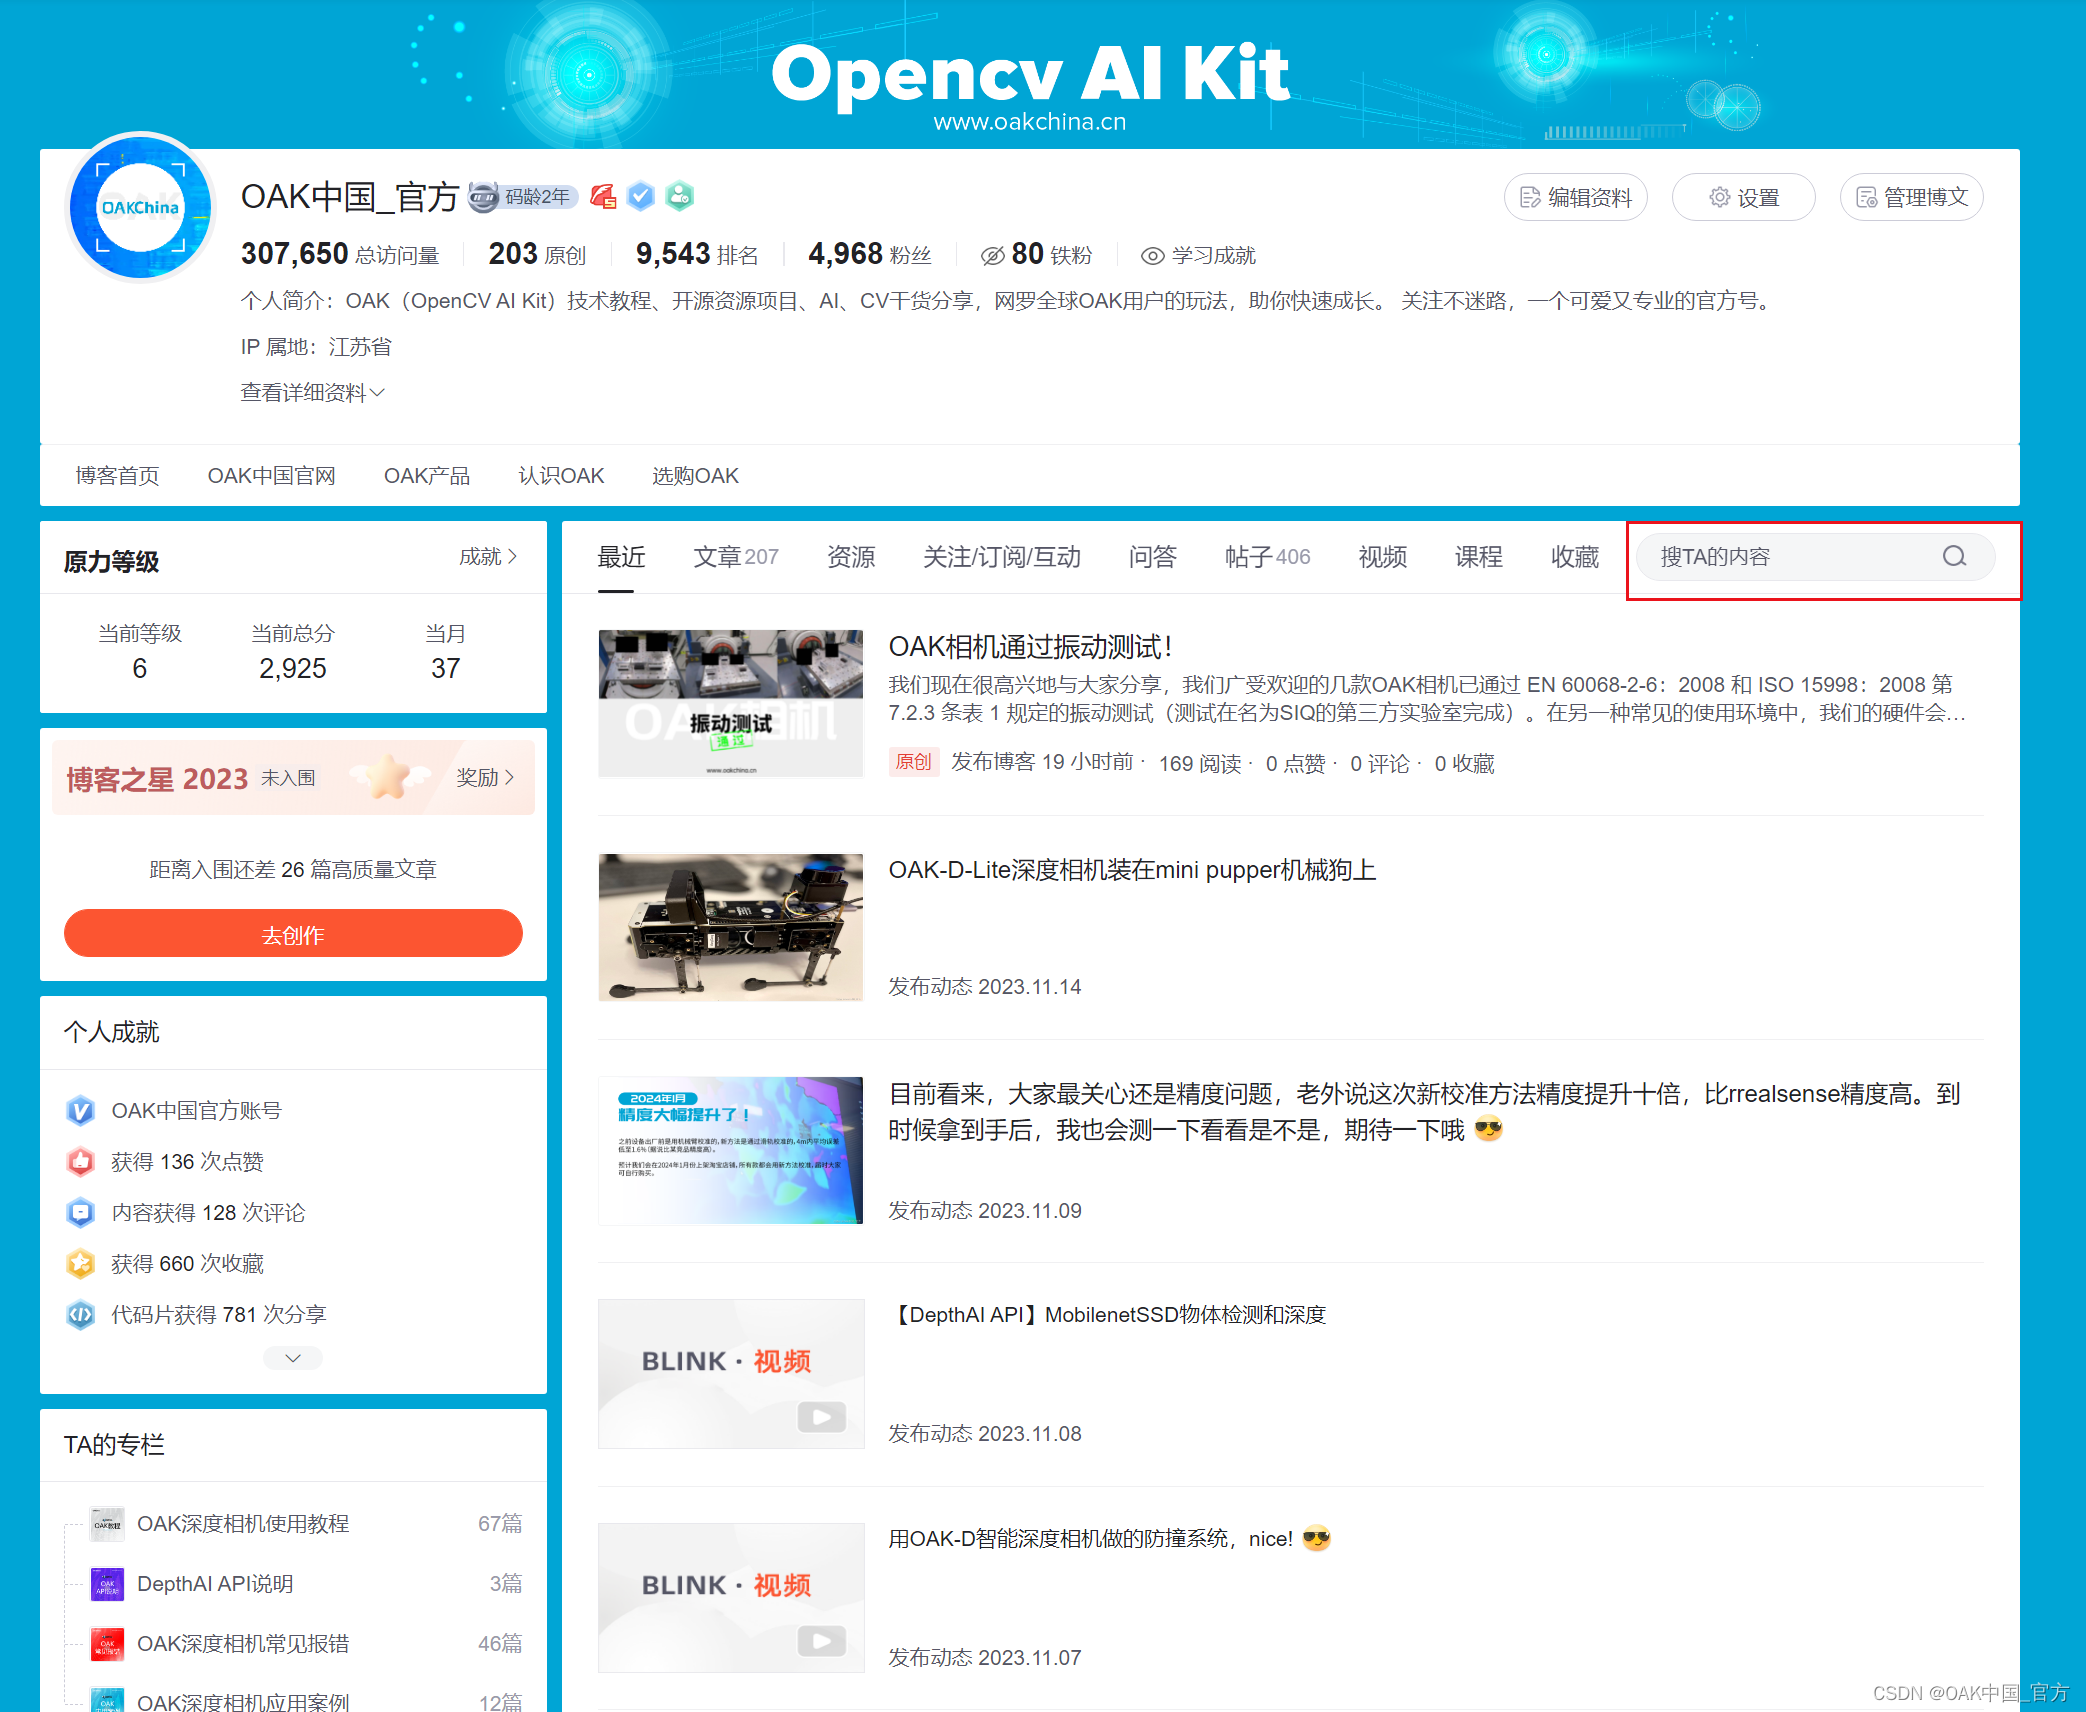Image resolution: width=2086 pixels, height=1712 pixels.
Task: Click the 编辑资料 button
Action: coord(1575,197)
